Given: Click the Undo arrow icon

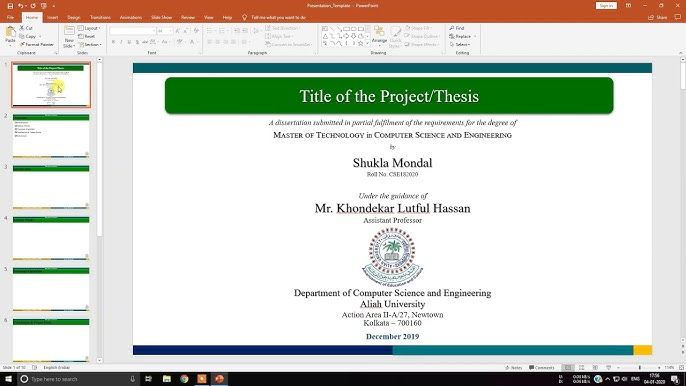Looking at the screenshot, I should coord(21,6).
